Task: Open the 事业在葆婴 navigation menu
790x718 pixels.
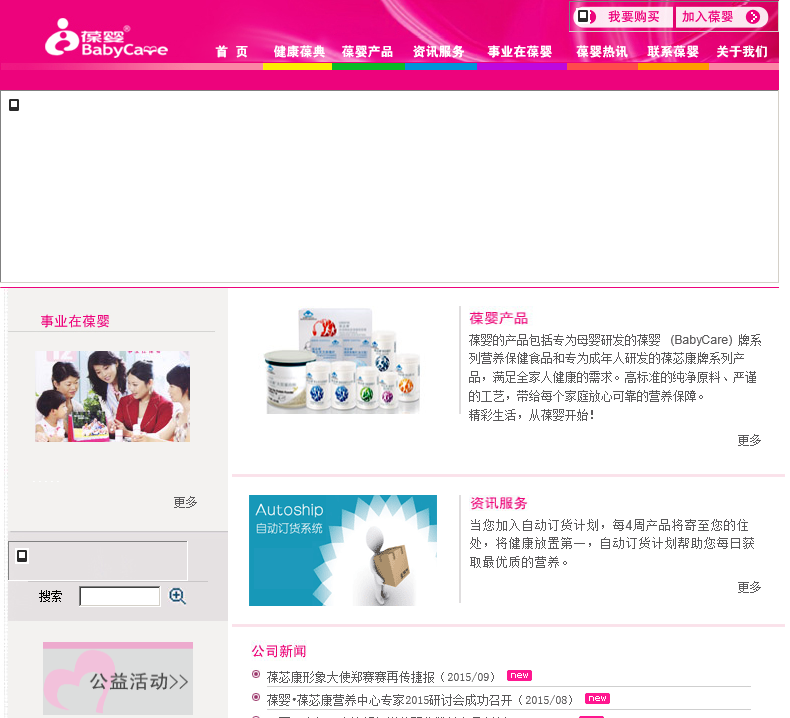Action: tap(519, 51)
